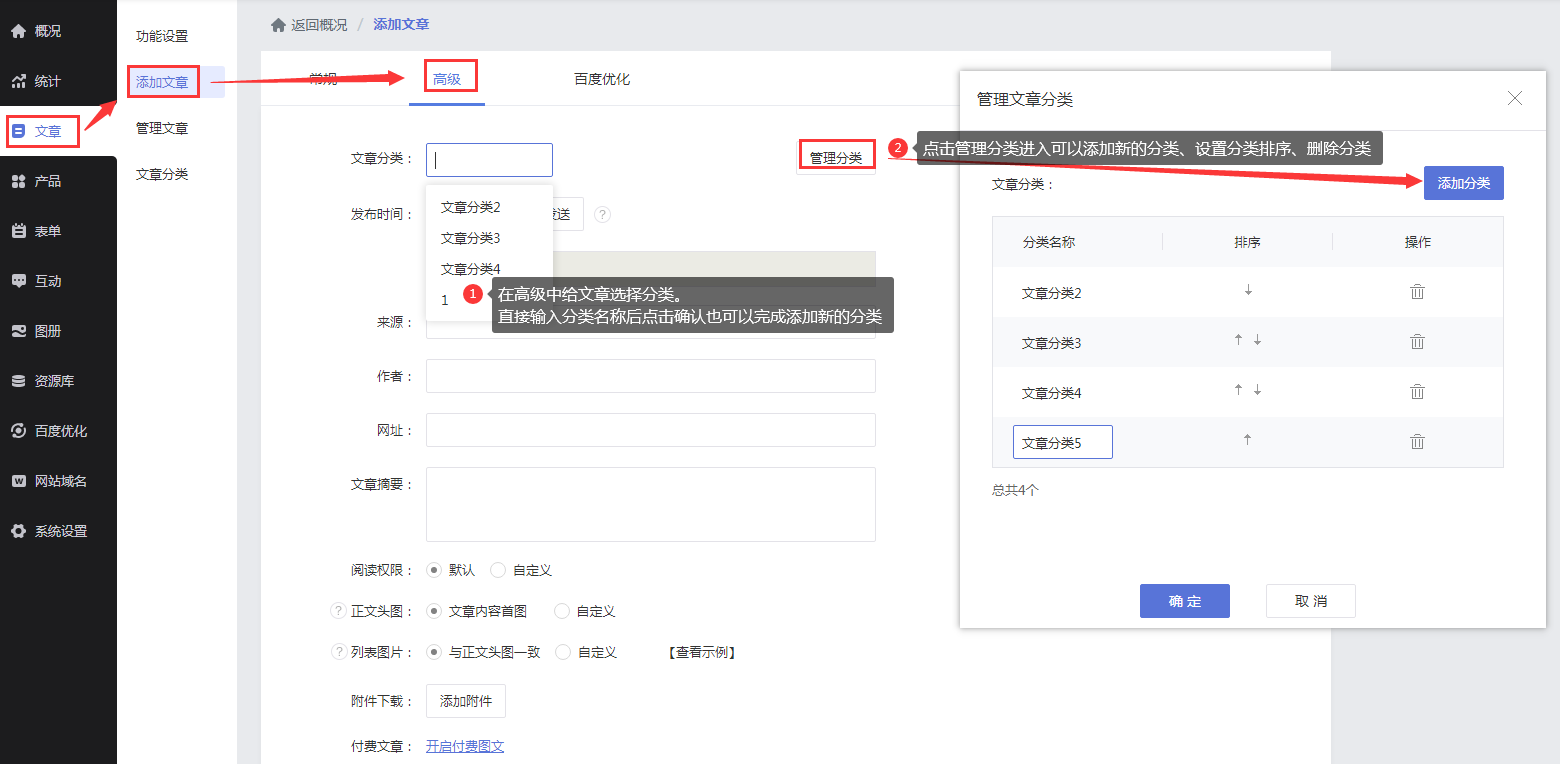Move 文章分类3 down in sort order
Image resolution: width=1560 pixels, height=764 pixels.
click(x=1257, y=341)
